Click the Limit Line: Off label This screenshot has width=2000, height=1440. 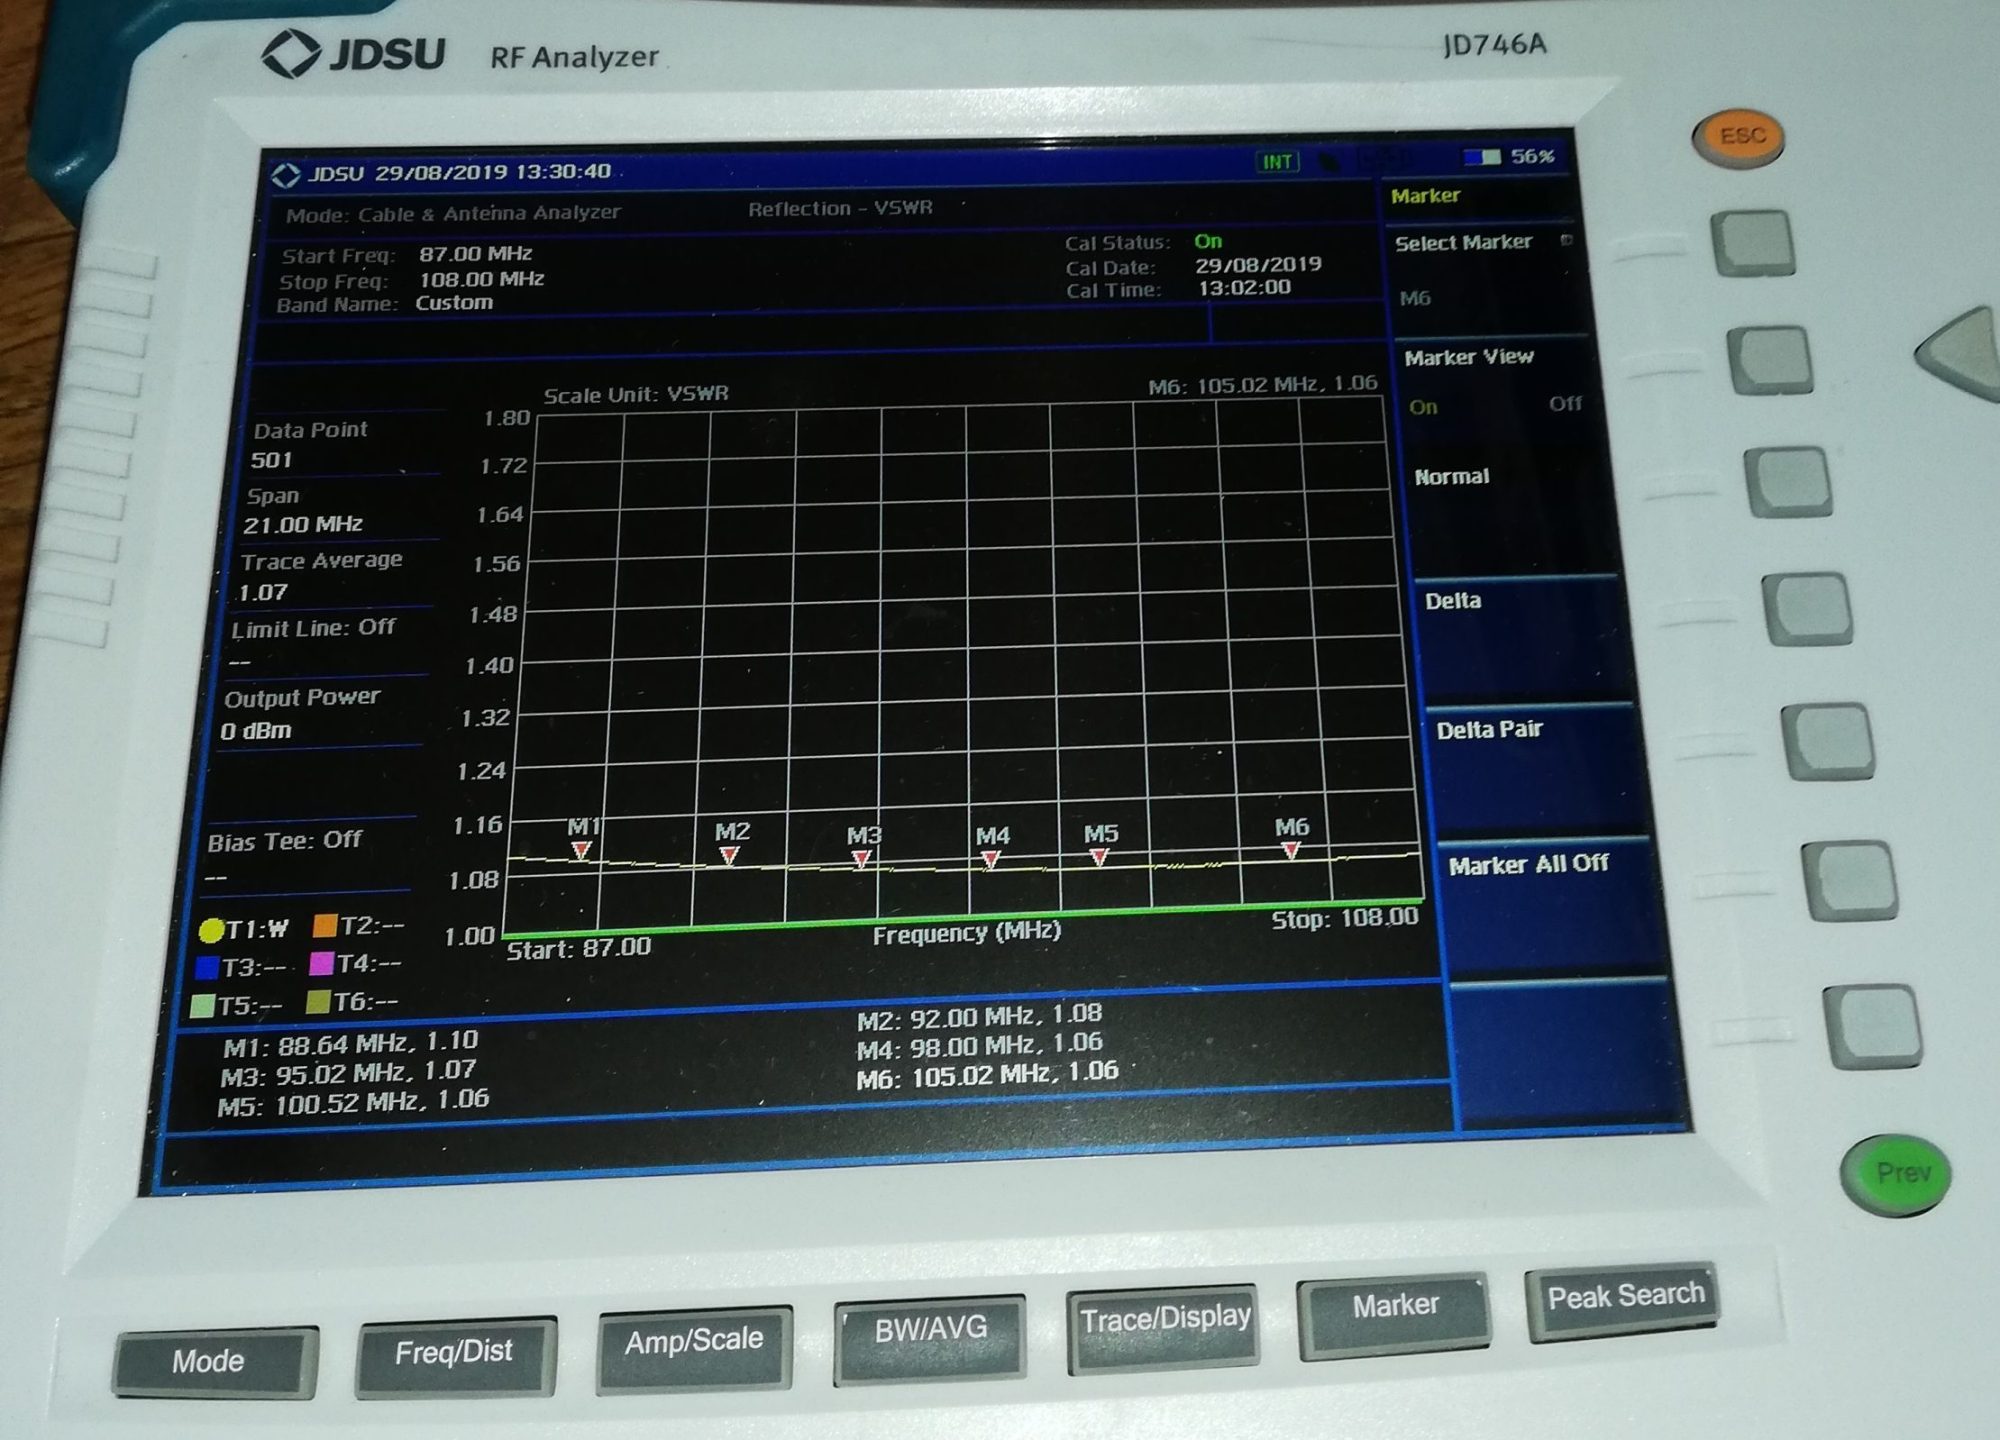pyautogui.click(x=313, y=629)
